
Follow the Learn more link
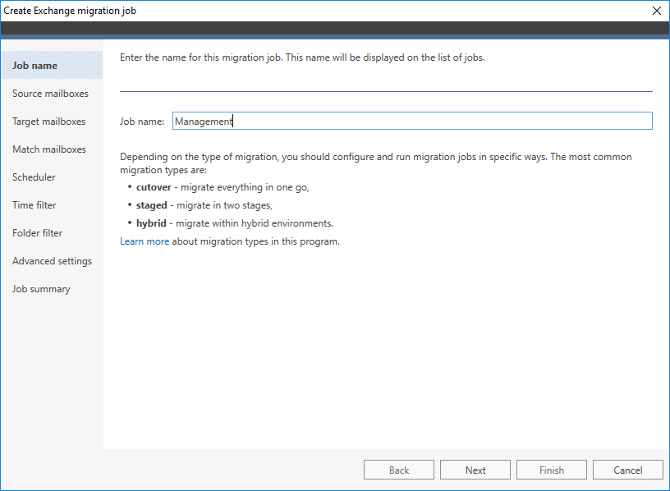(144, 241)
